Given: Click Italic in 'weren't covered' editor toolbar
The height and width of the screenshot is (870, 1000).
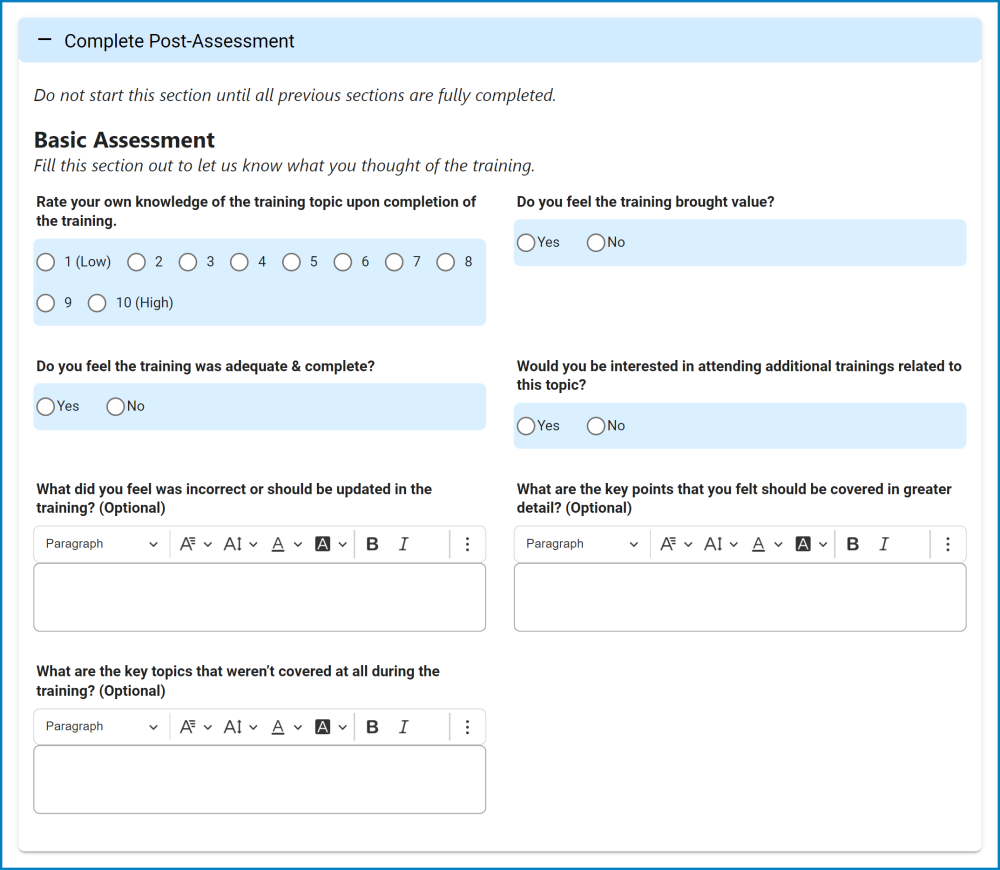Looking at the screenshot, I should [x=404, y=727].
